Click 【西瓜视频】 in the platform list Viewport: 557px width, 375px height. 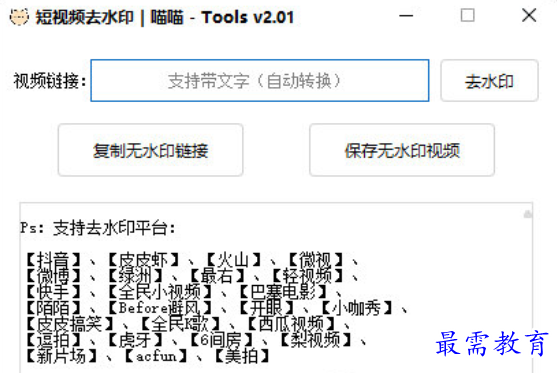(x=291, y=324)
